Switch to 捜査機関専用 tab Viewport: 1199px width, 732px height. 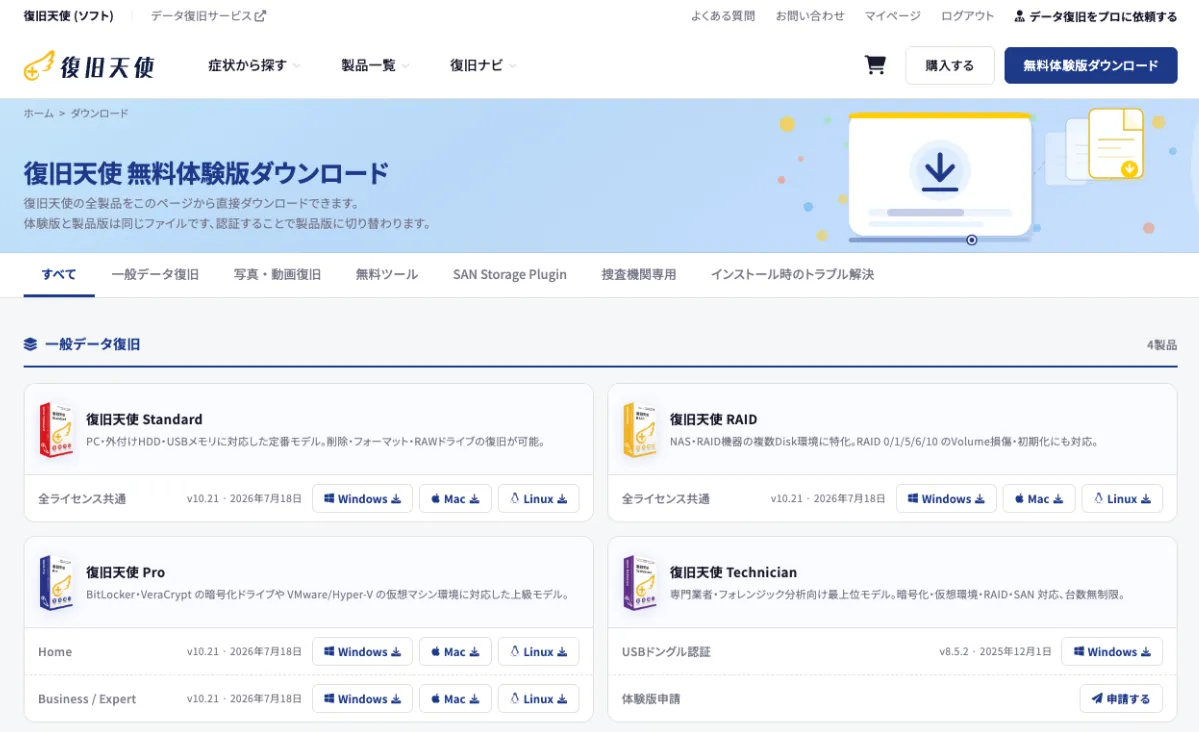(x=638, y=275)
